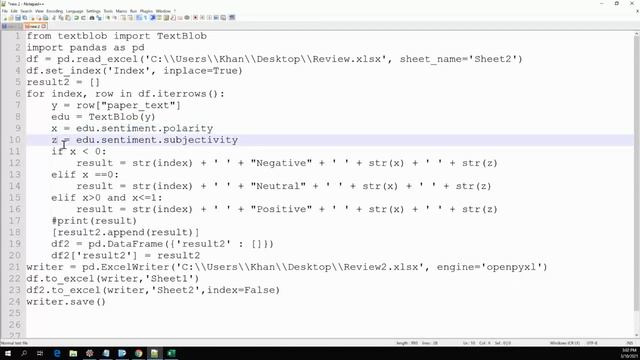Open Google Chrome from the taskbar
This screenshot has height=360, width=640.
(138, 353)
